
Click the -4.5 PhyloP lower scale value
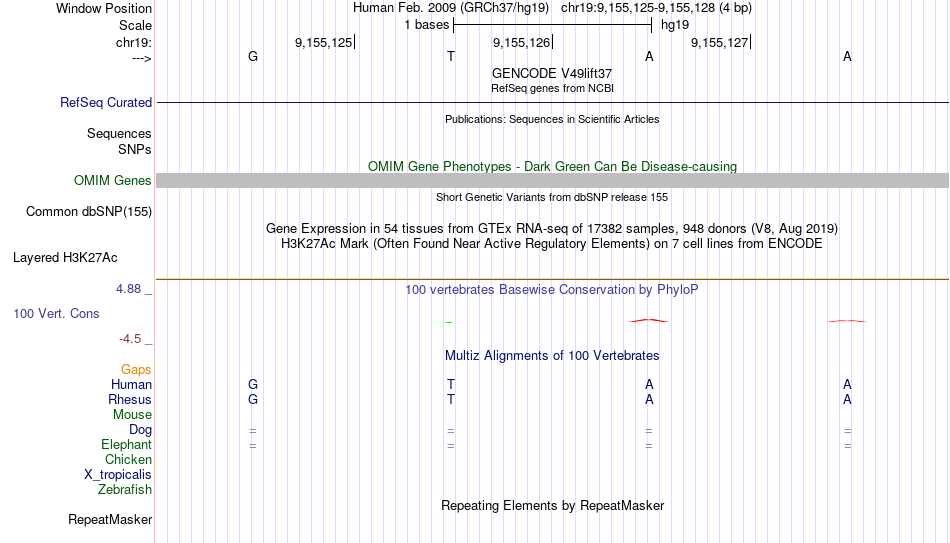pyautogui.click(x=130, y=339)
